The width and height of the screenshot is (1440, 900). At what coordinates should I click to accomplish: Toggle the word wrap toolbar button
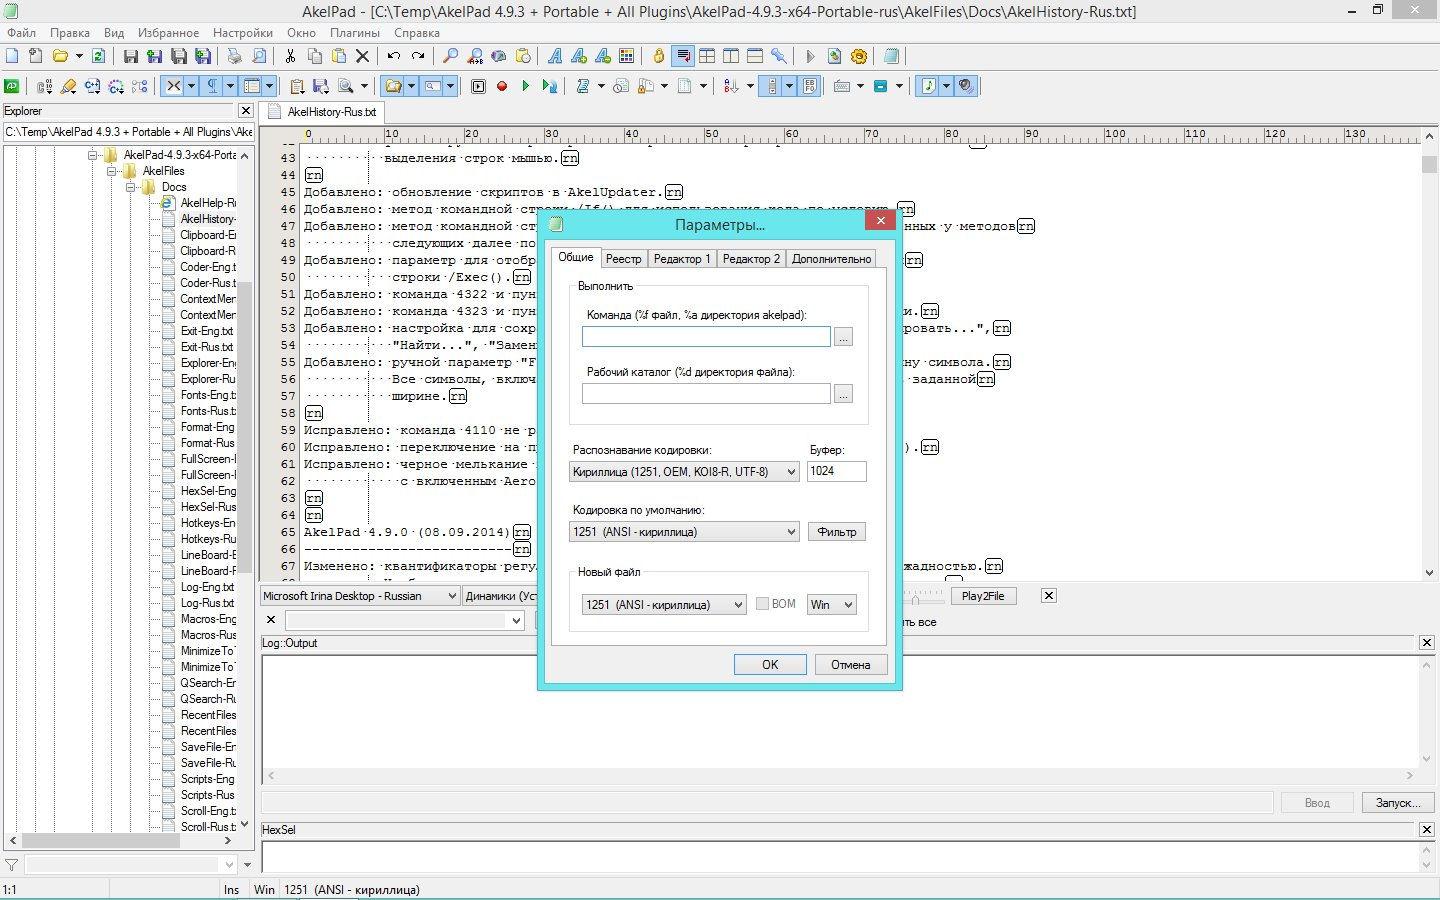683,57
